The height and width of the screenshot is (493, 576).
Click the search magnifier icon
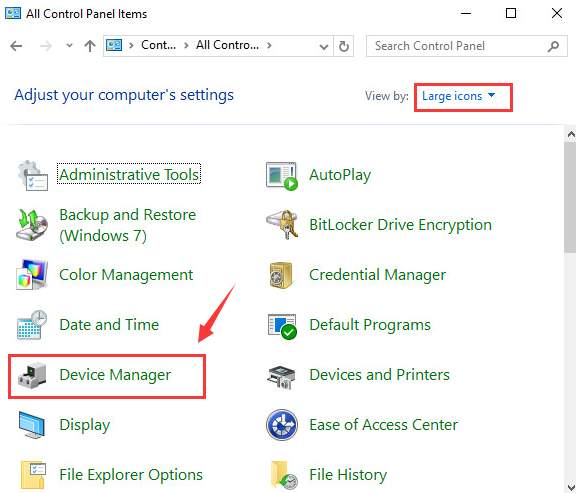pyautogui.click(x=553, y=46)
